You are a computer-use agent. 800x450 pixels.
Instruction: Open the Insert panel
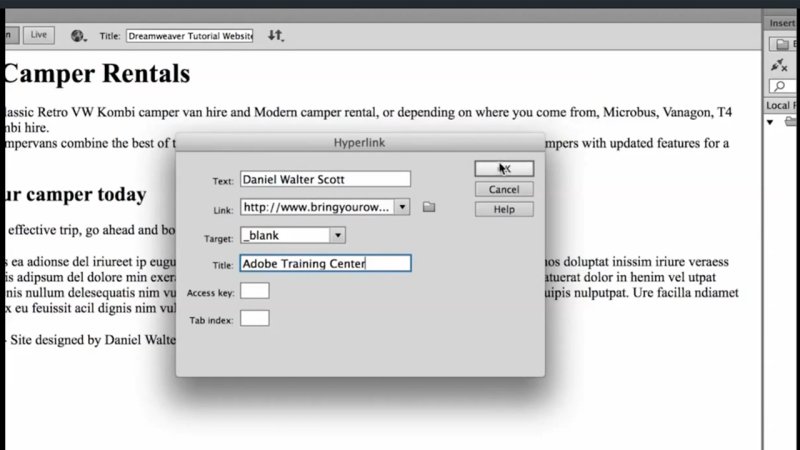(782, 23)
